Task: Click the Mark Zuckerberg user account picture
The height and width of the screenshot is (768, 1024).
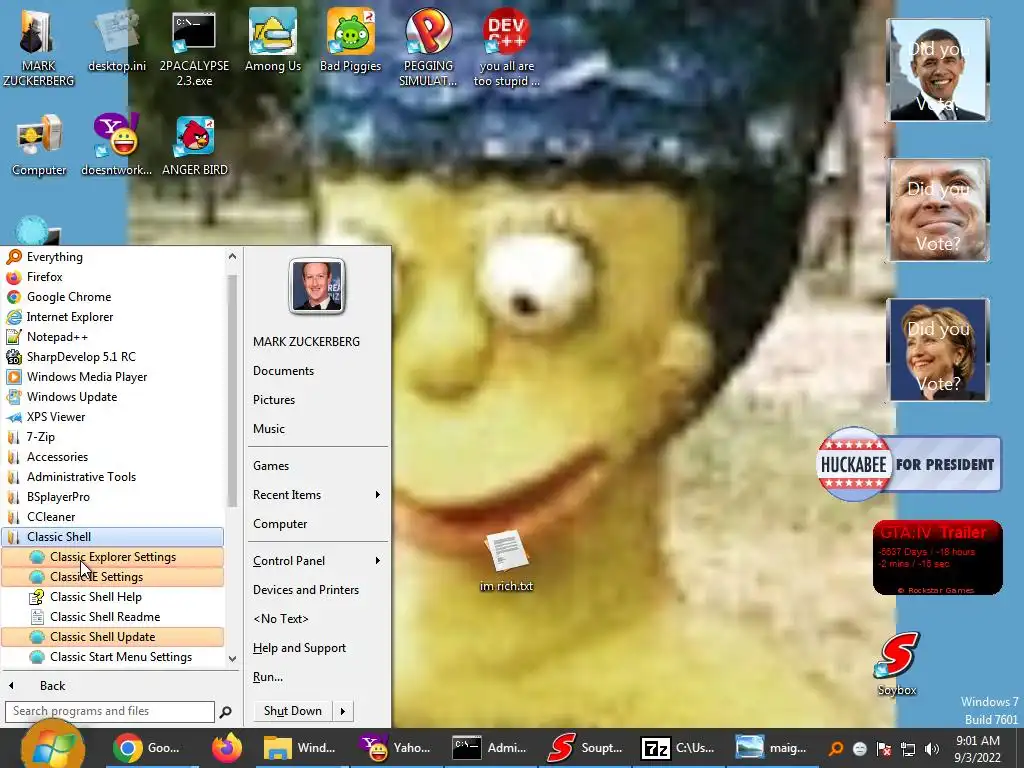Action: pos(317,286)
